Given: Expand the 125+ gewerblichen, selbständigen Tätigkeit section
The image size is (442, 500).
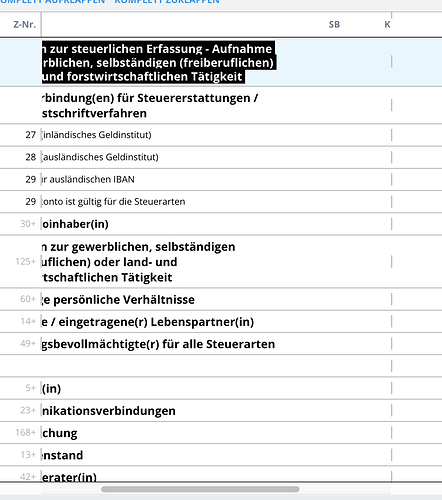Looking at the screenshot, I should (x=221, y=262).
